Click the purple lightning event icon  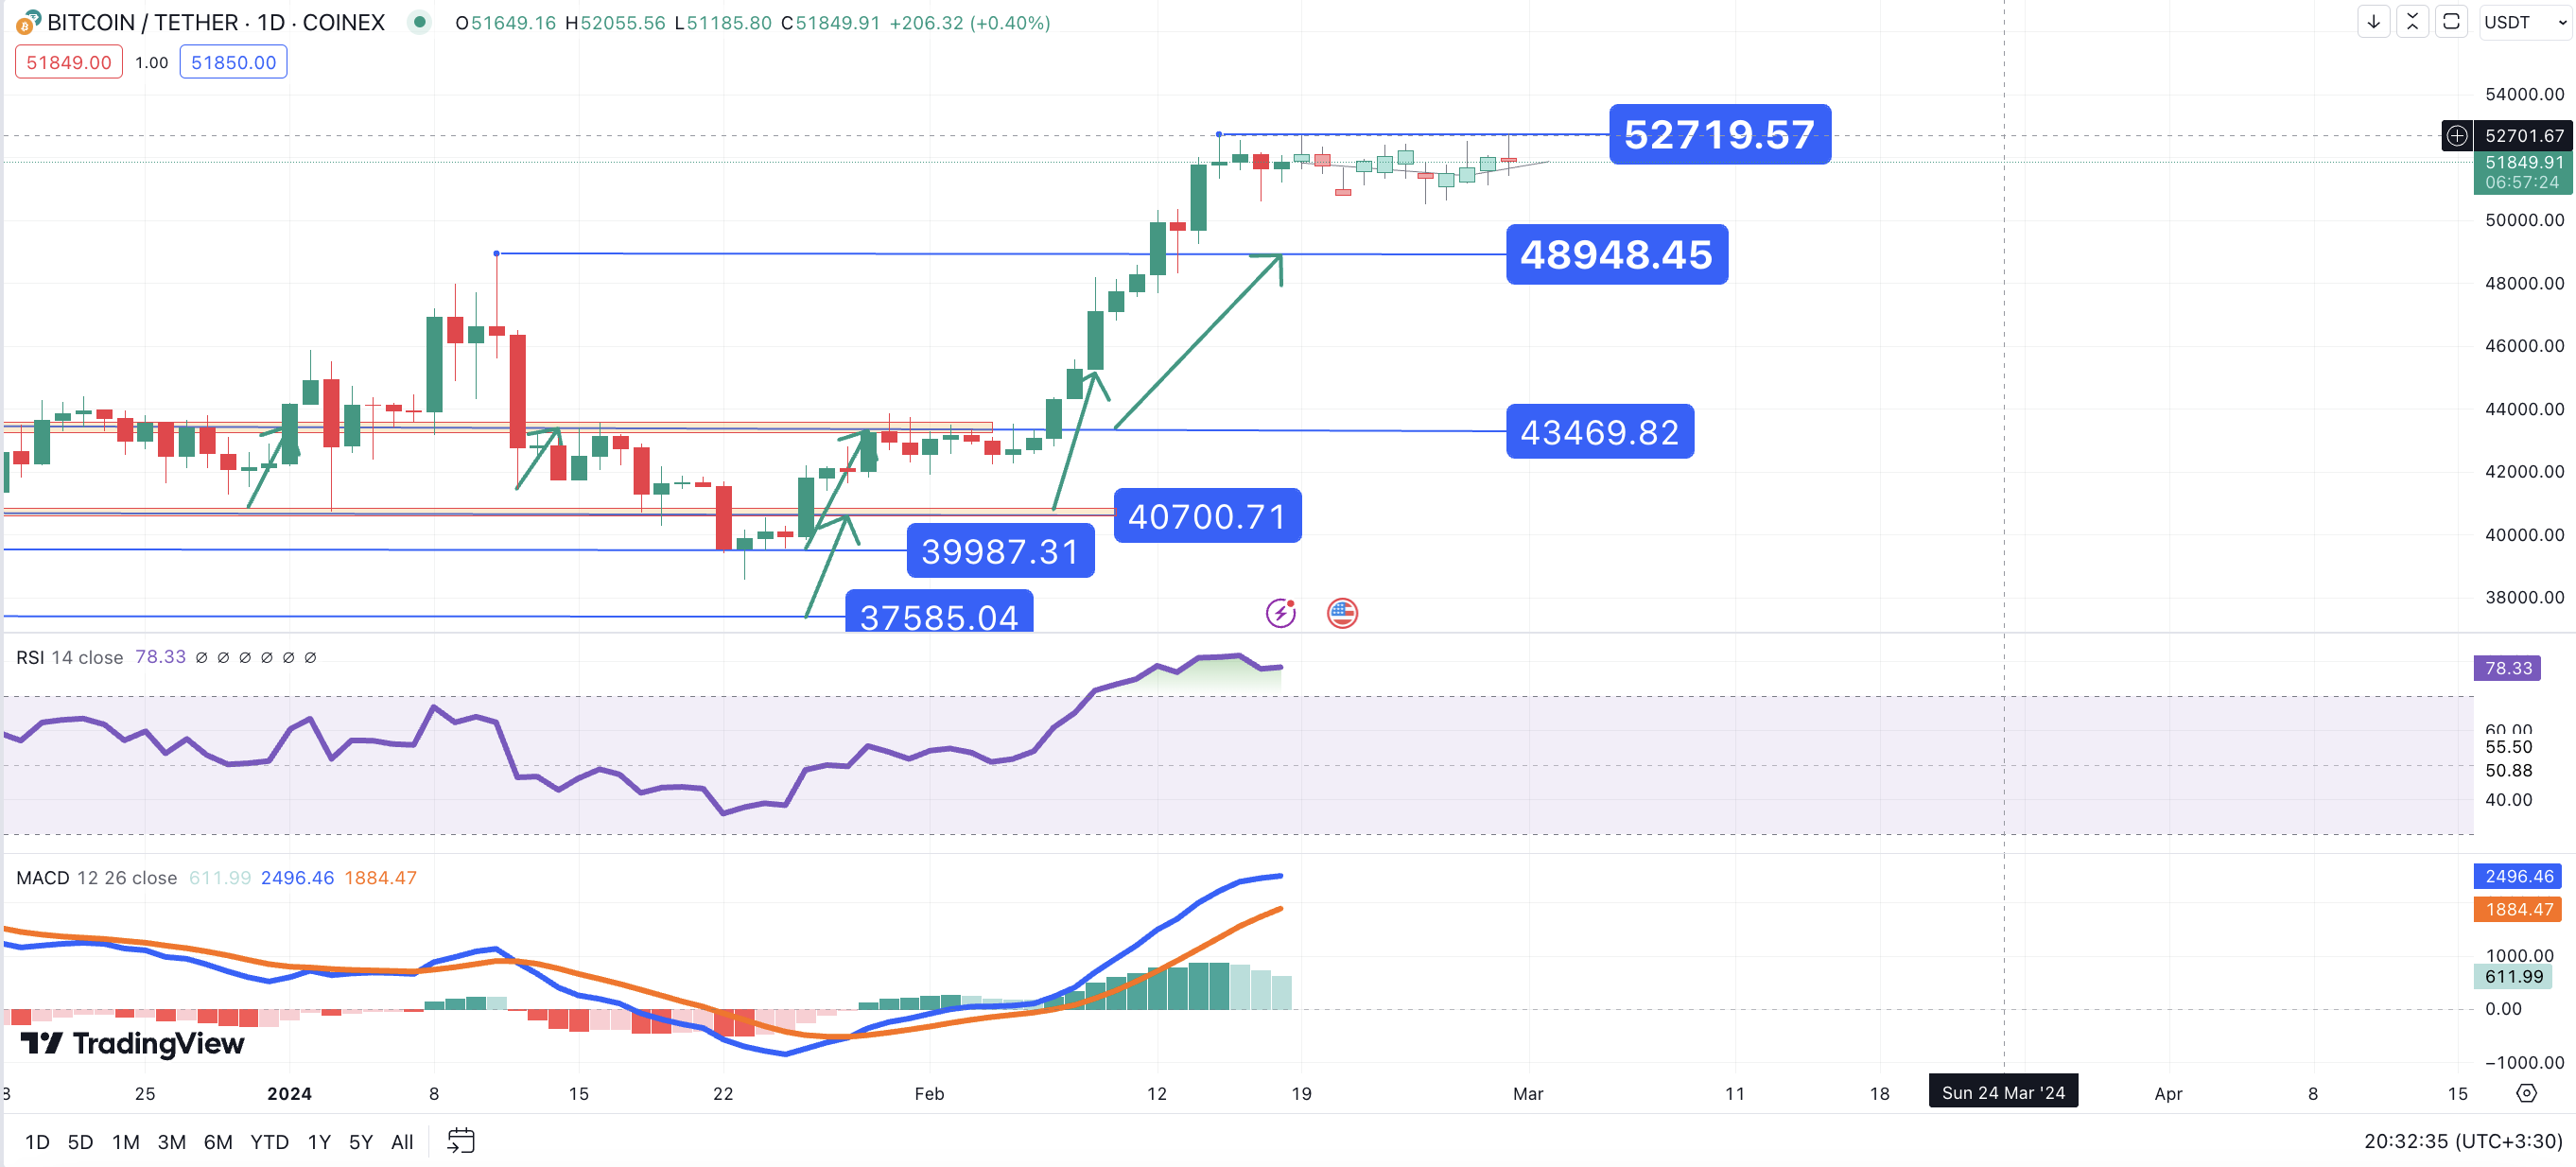pos(1281,612)
